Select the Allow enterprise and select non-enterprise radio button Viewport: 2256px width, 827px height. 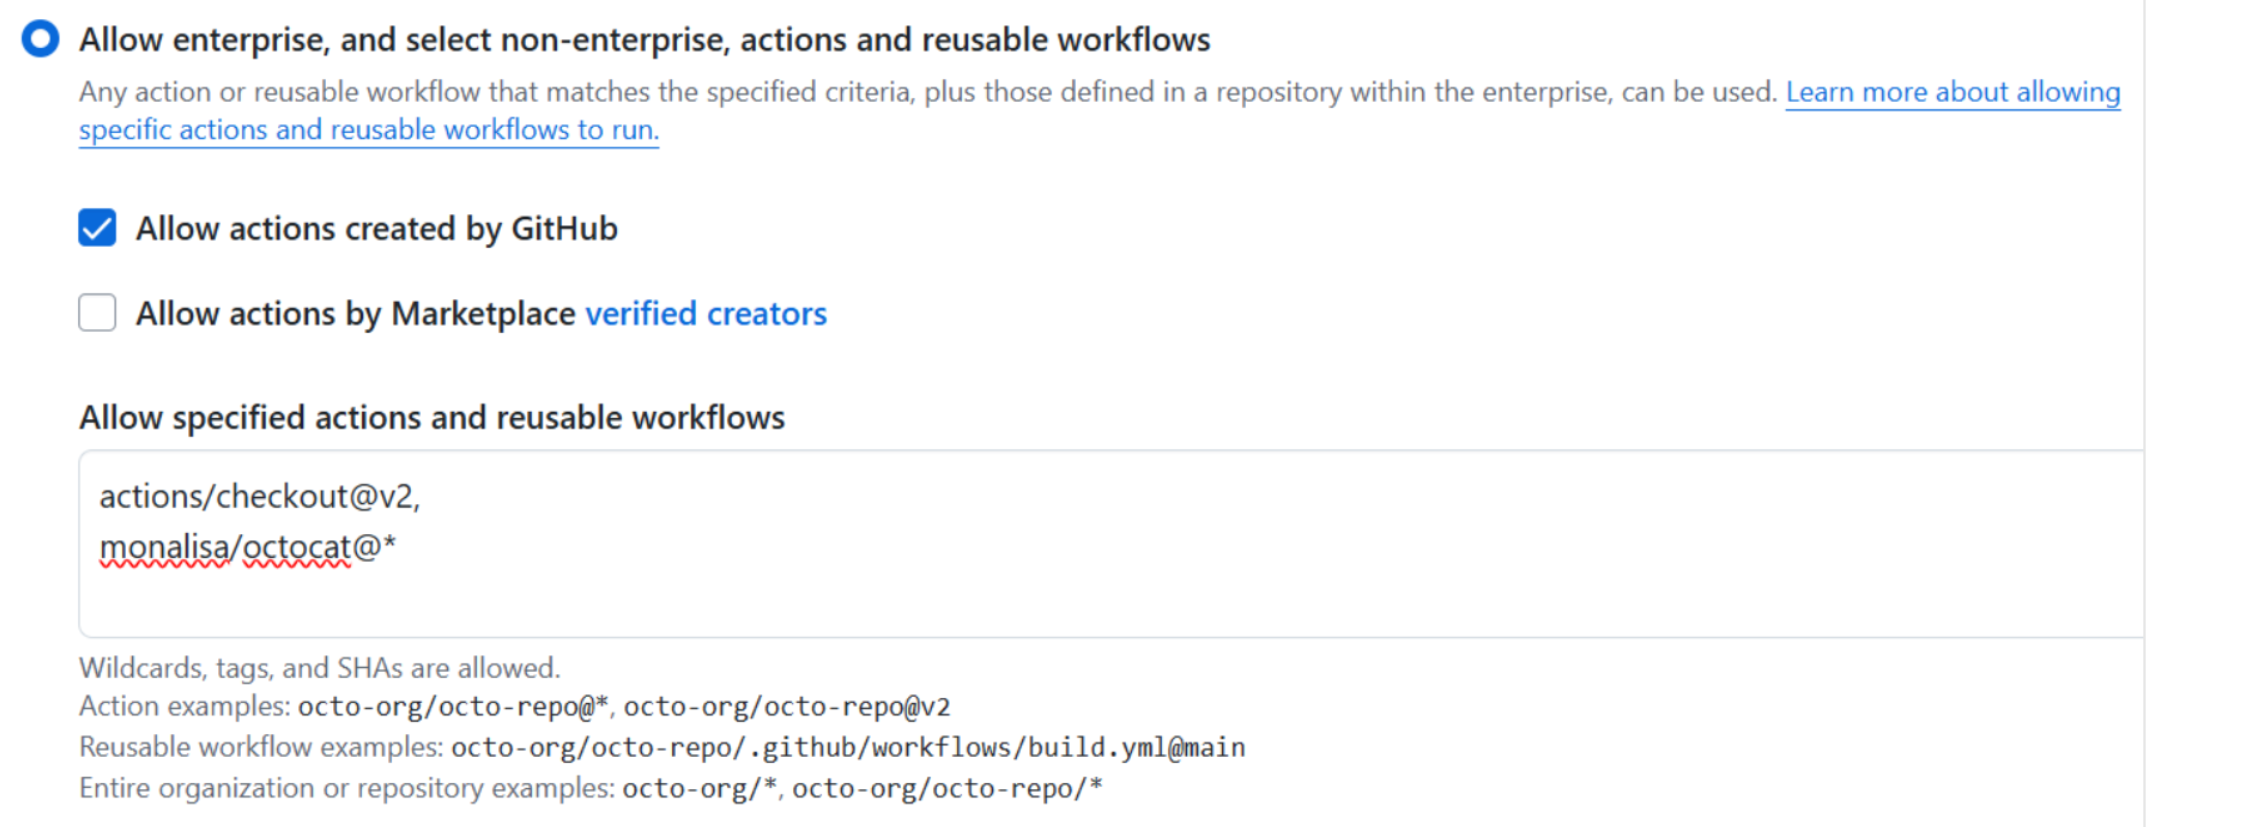point(40,39)
